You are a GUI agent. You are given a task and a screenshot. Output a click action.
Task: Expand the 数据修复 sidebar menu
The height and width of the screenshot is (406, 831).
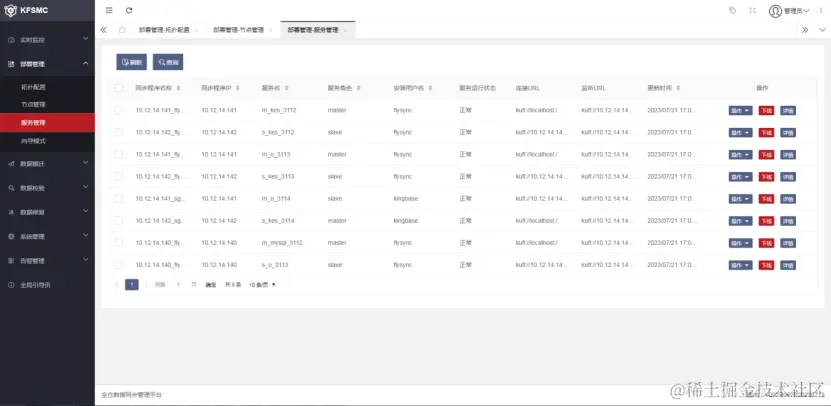[x=48, y=212]
